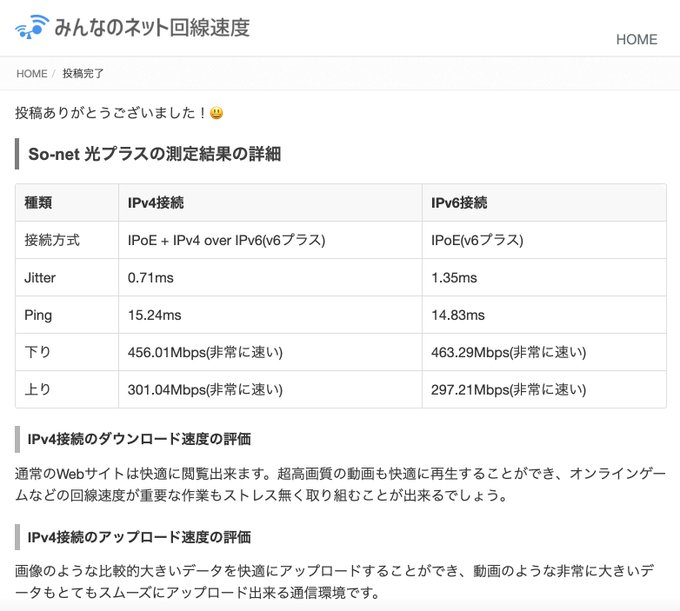This screenshot has width=680, height=611.
Task: Select the 463.29Mbps download value
Action: point(508,353)
